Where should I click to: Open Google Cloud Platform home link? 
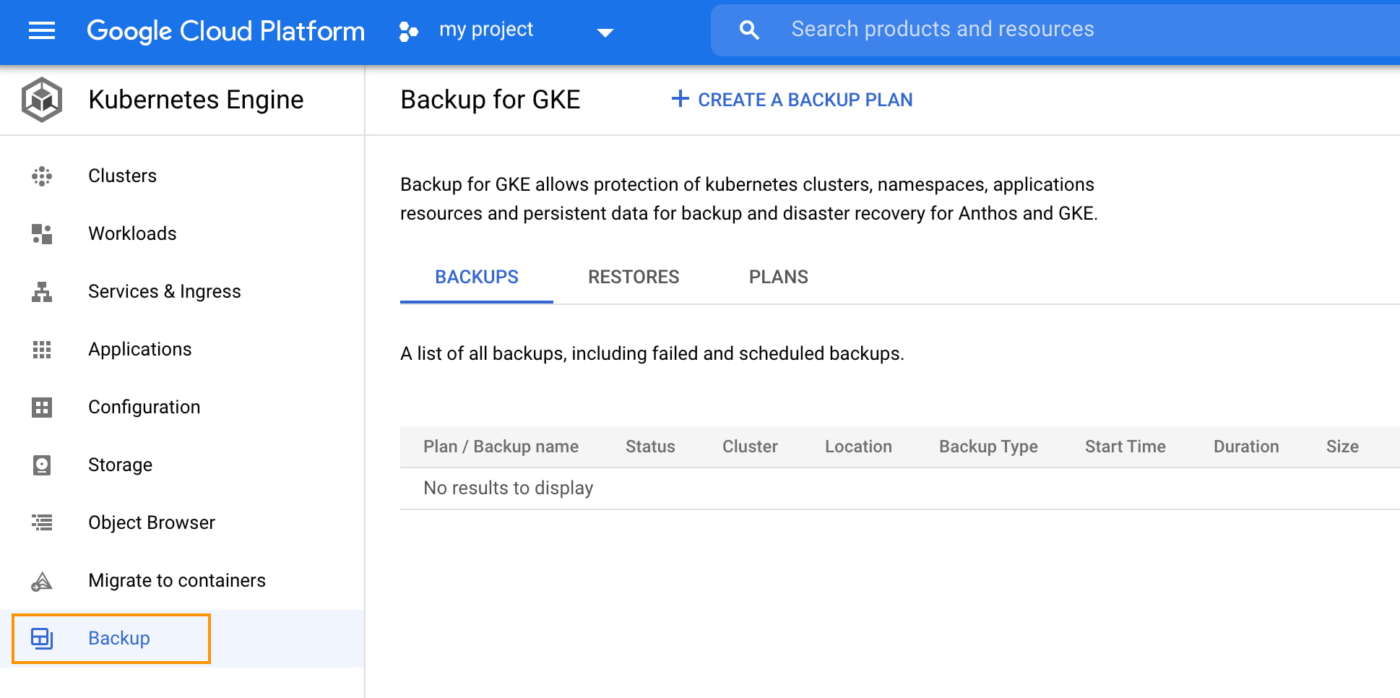point(225,30)
